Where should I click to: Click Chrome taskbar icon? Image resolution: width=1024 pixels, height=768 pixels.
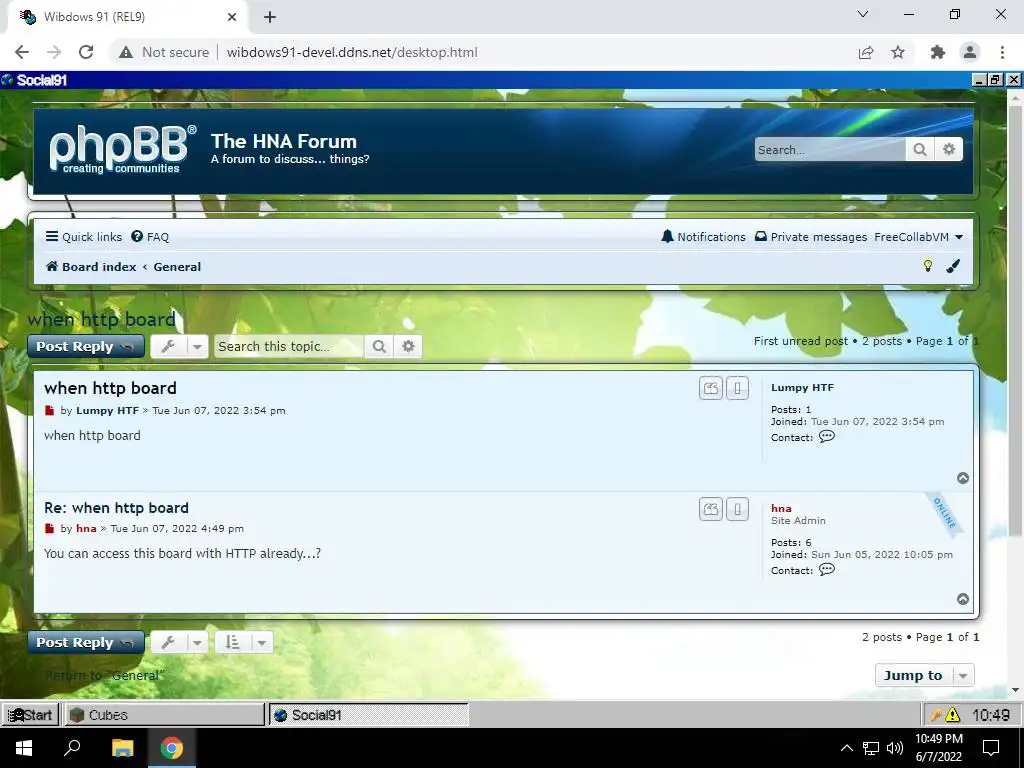pos(172,748)
